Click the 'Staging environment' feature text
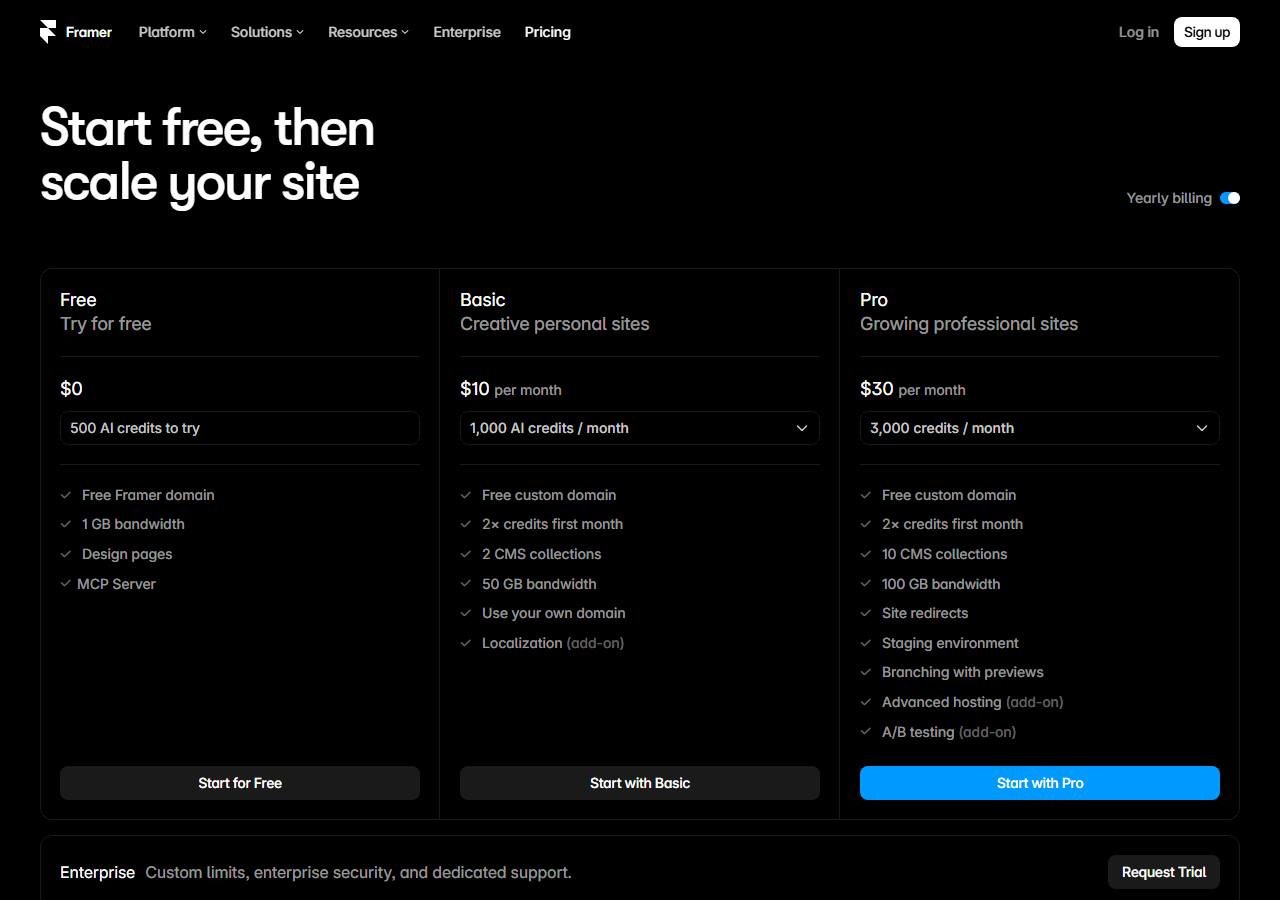Image resolution: width=1280 pixels, height=900 pixels. coord(950,643)
